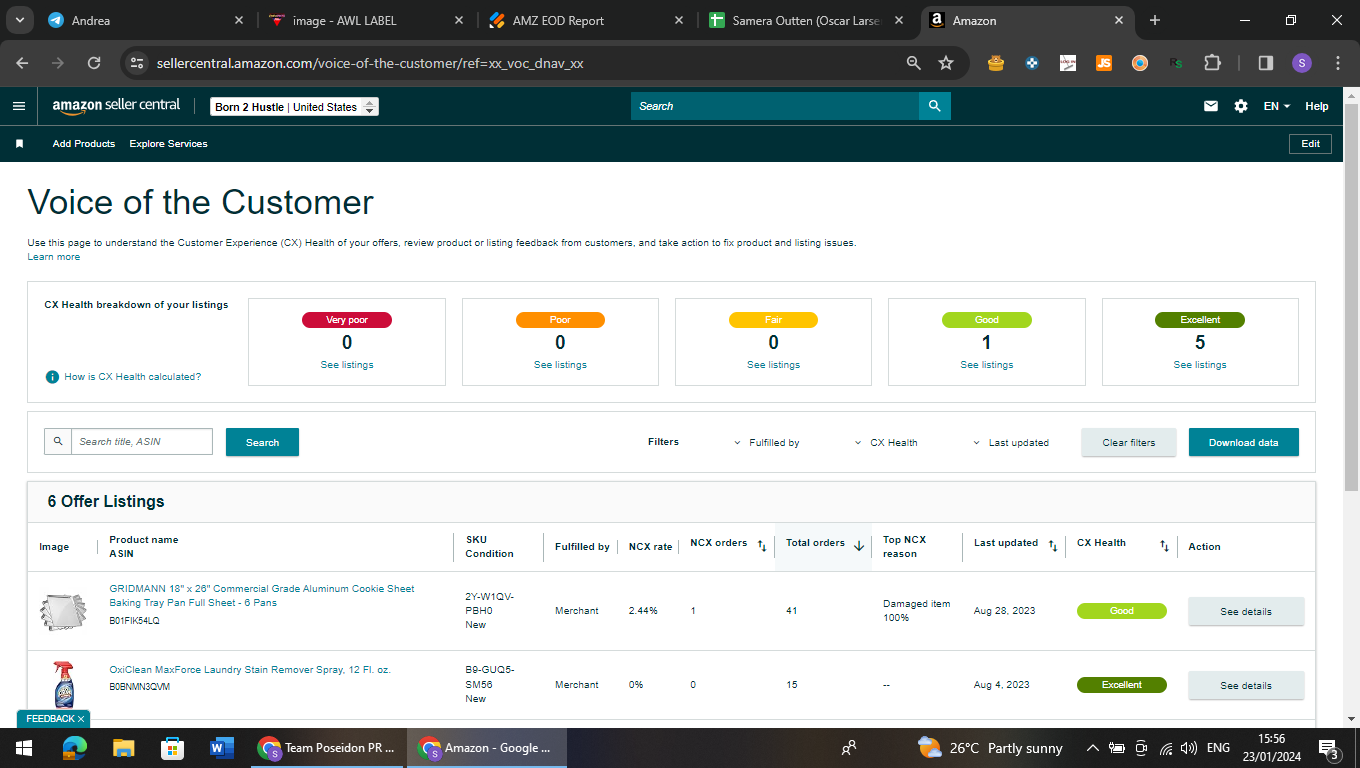Click the magnifier icon in the listing search box
This screenshot has height=768, width=1360.
[58, 442]
